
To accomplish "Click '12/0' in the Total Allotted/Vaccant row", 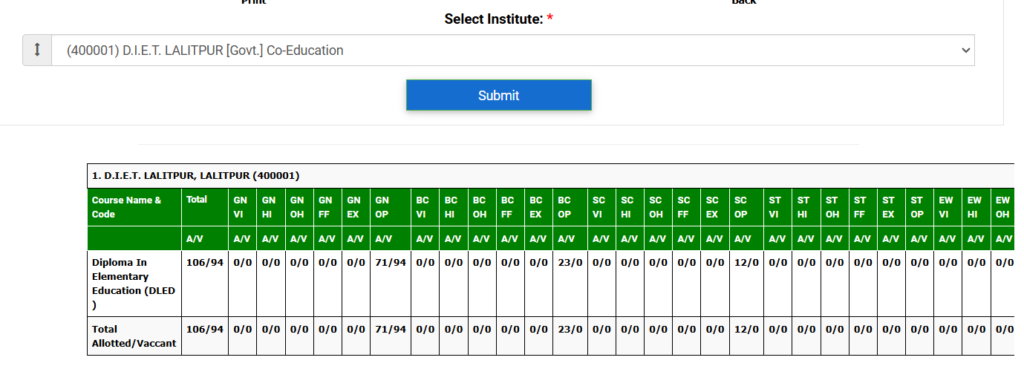I will [x=746, y=330].
